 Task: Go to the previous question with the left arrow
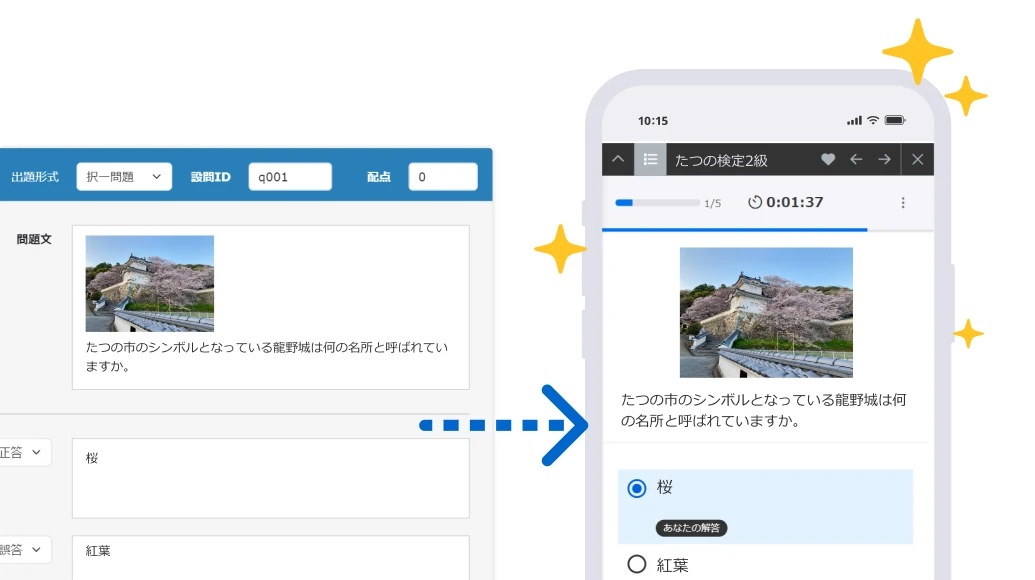pyautogui.click(x=856, y=159)
